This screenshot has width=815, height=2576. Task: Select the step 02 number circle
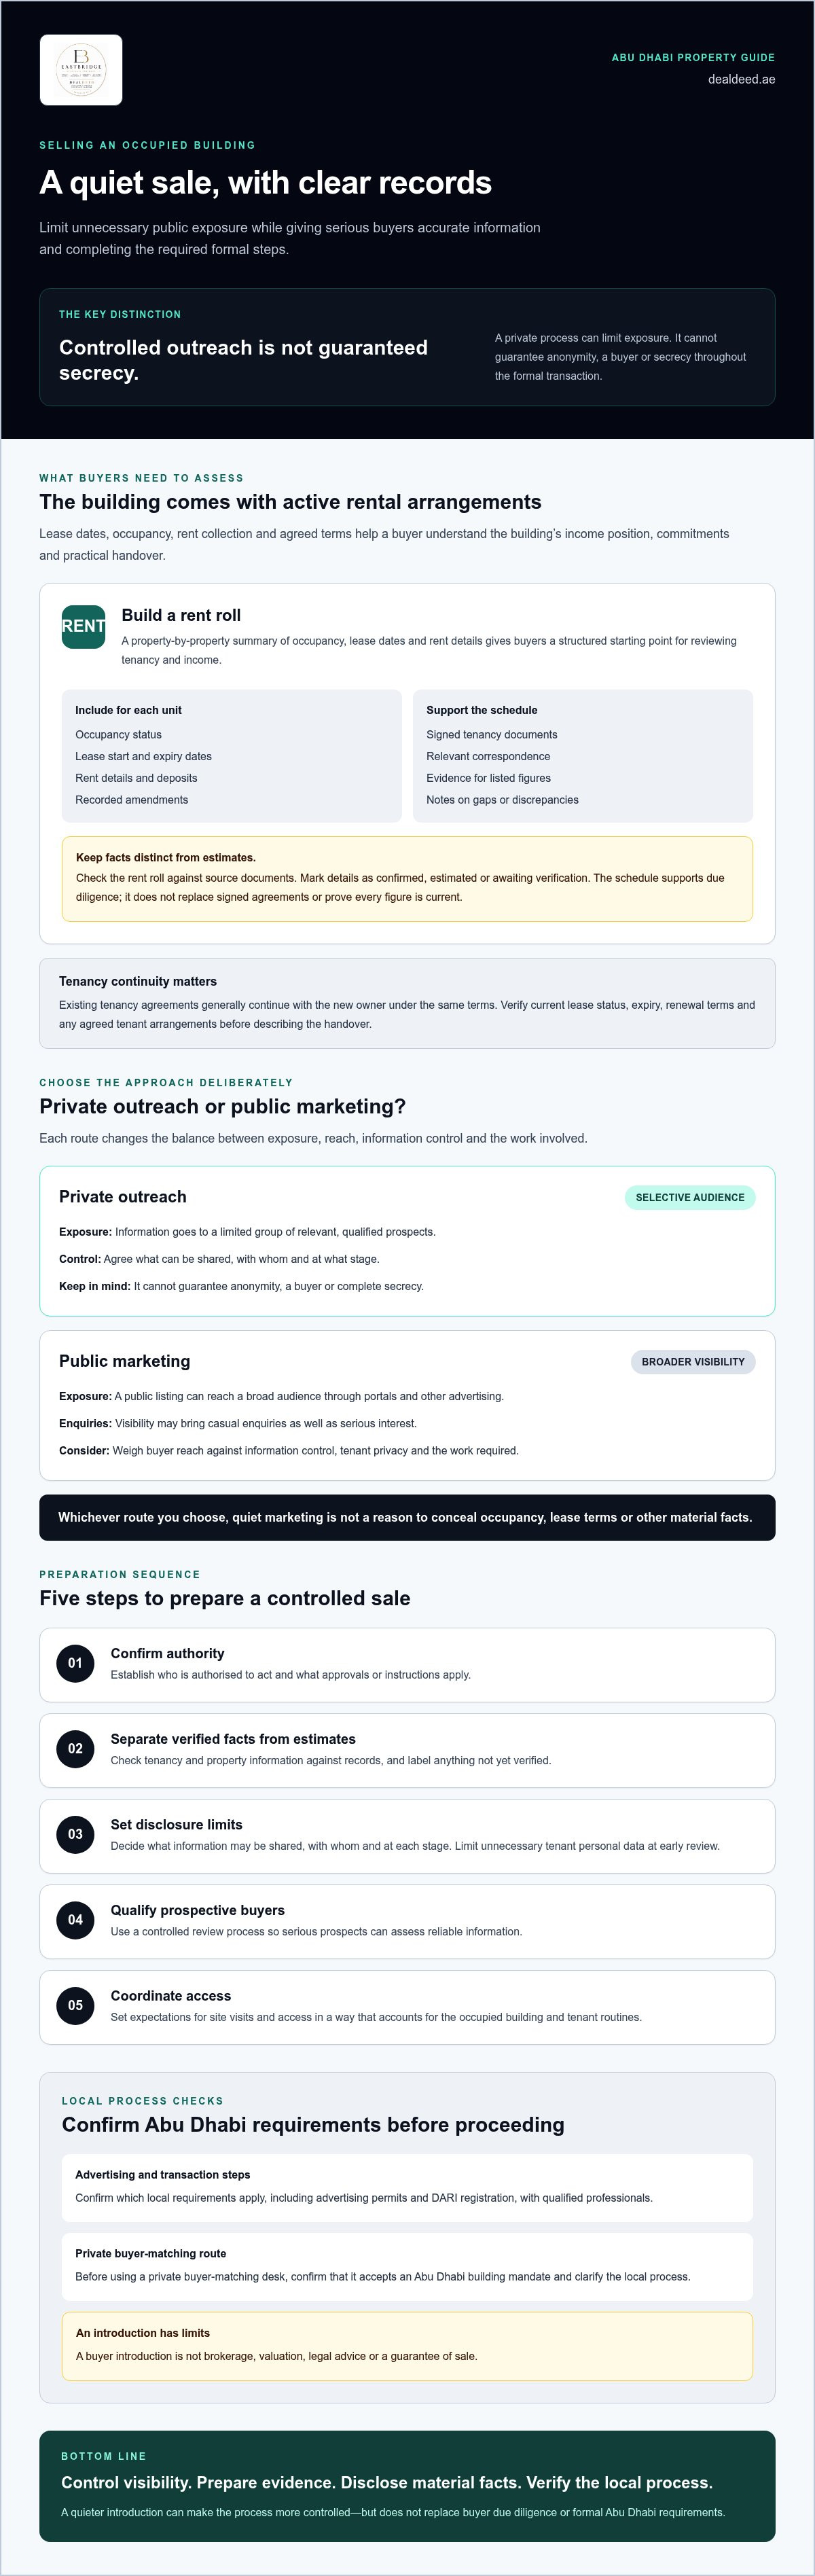pos(75,1749)
